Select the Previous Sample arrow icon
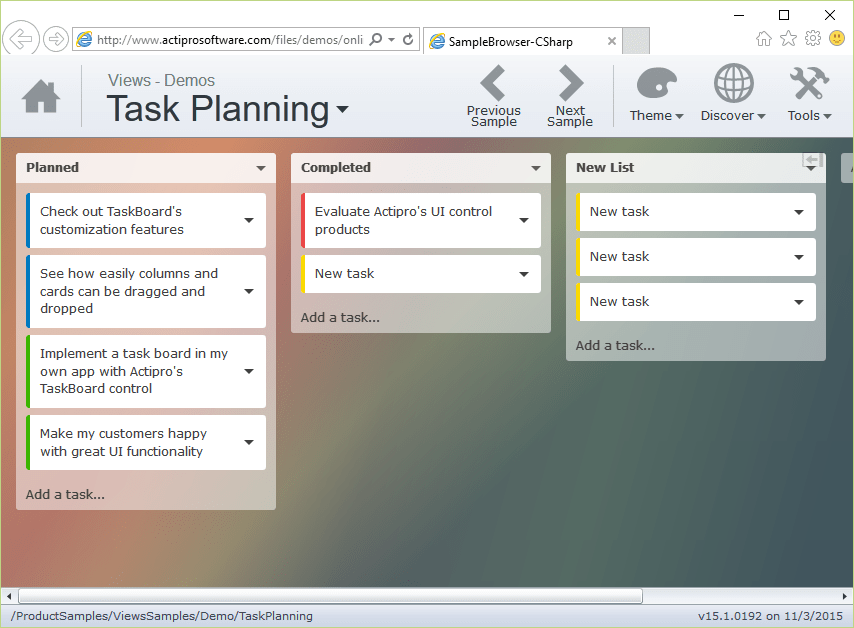The image size is (854, 628). pos(494,82)
